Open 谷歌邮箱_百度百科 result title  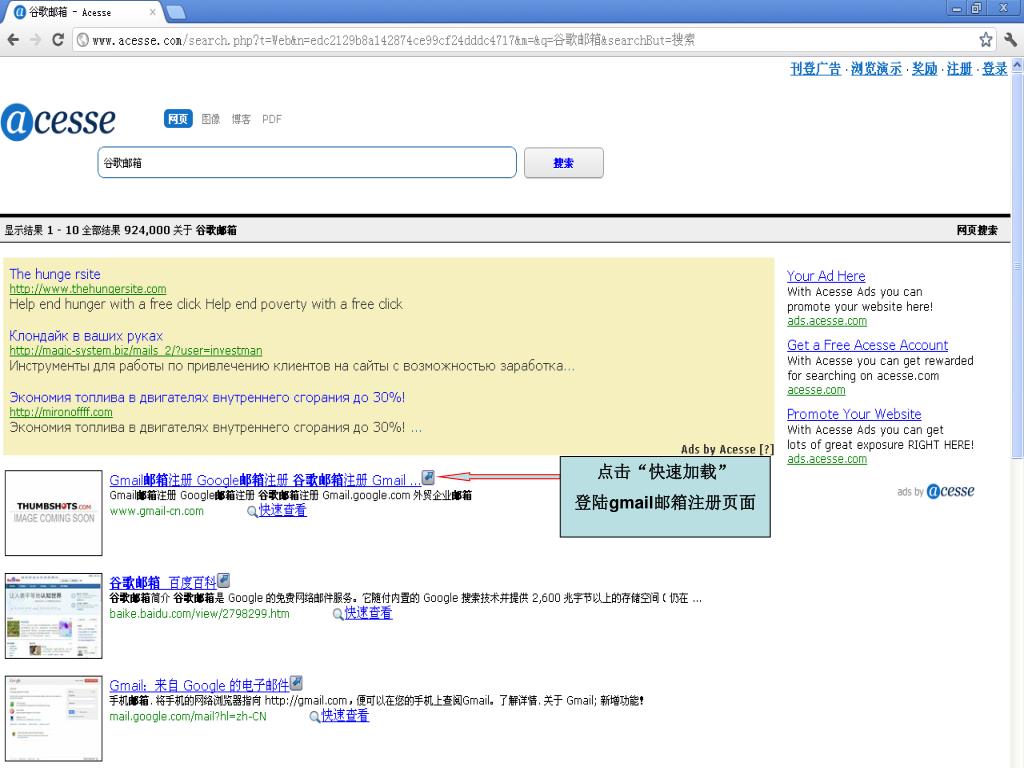(163, 583)
